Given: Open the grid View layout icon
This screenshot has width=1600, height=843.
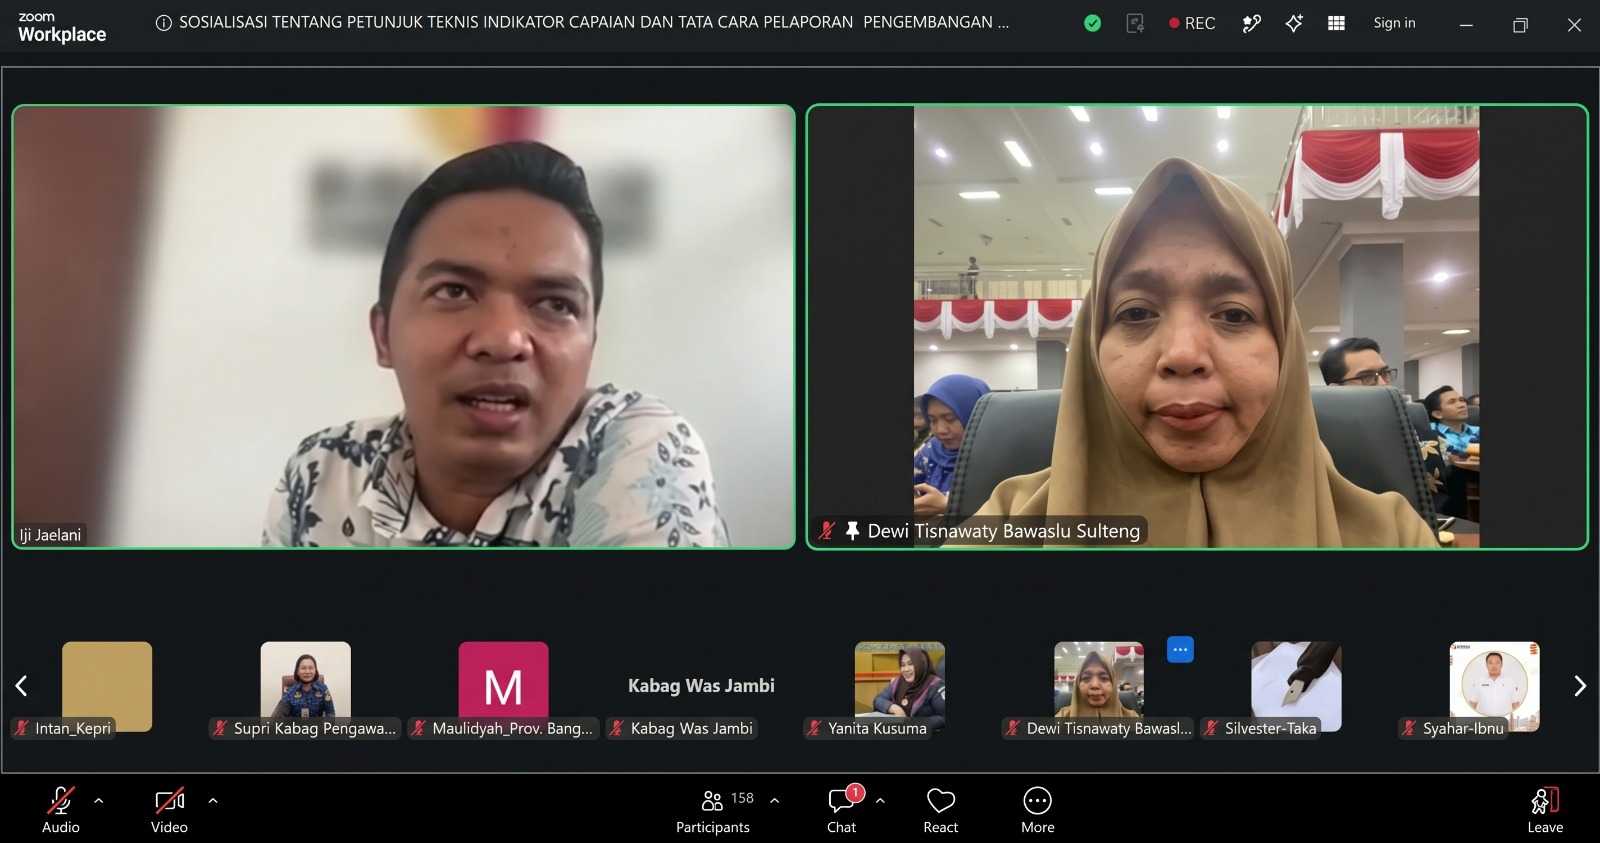Looking at the screenshot, I should tap(1336, 23).
